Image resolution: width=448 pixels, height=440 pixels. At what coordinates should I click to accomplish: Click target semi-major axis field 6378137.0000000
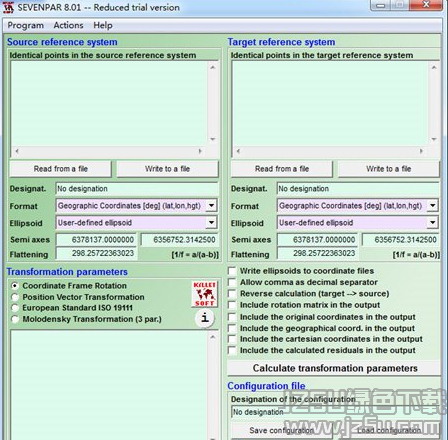[x=318, y=240]
